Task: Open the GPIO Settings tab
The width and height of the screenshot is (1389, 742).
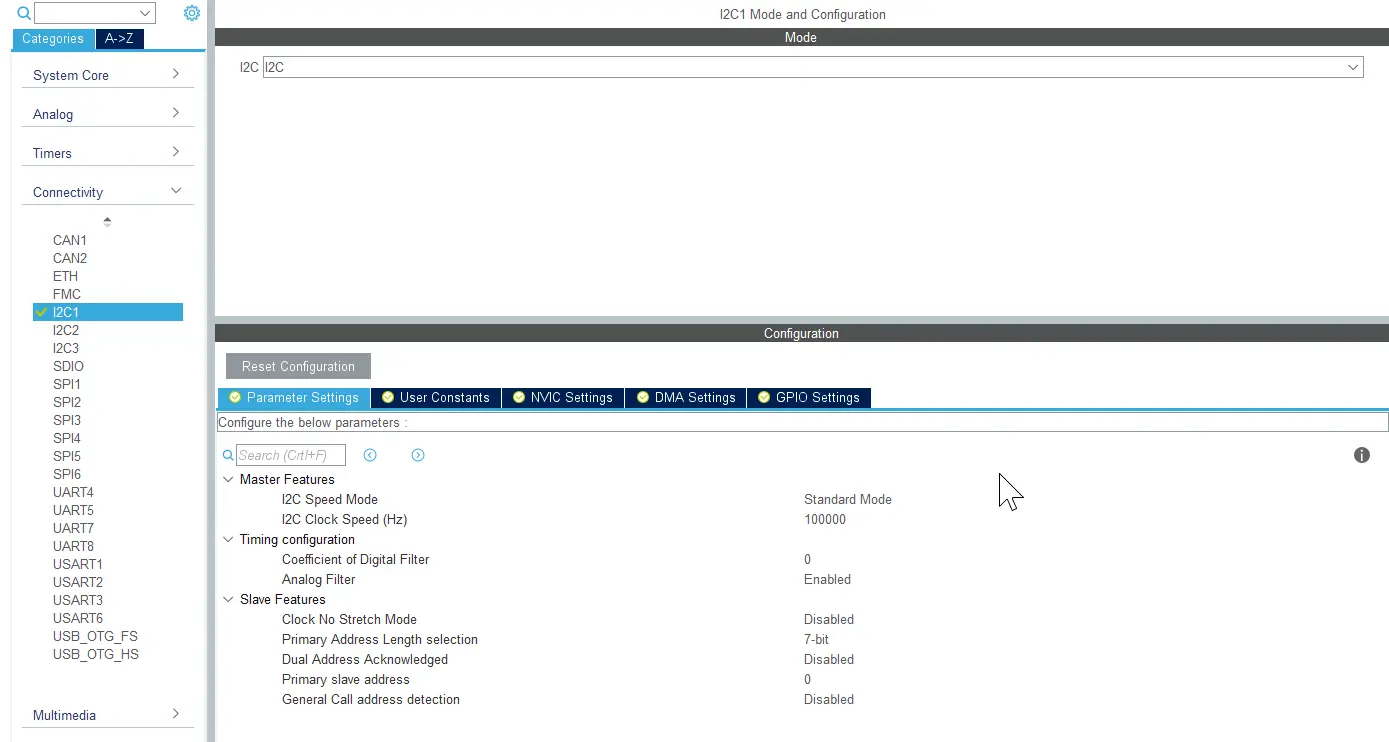Action: click(809, 398)
